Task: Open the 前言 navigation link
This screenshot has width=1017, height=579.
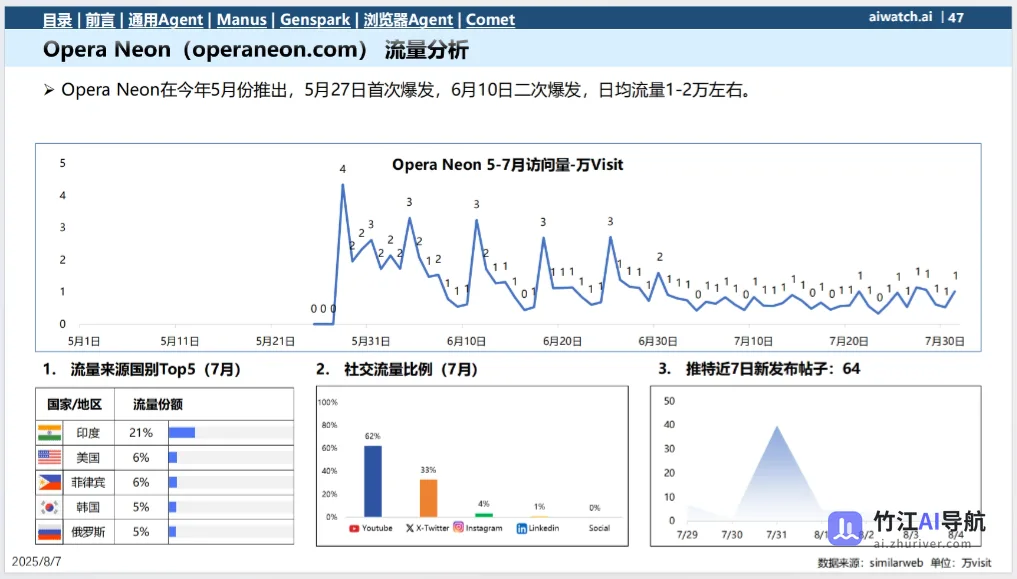Action: pyautogui.click(x=100, y=19)
